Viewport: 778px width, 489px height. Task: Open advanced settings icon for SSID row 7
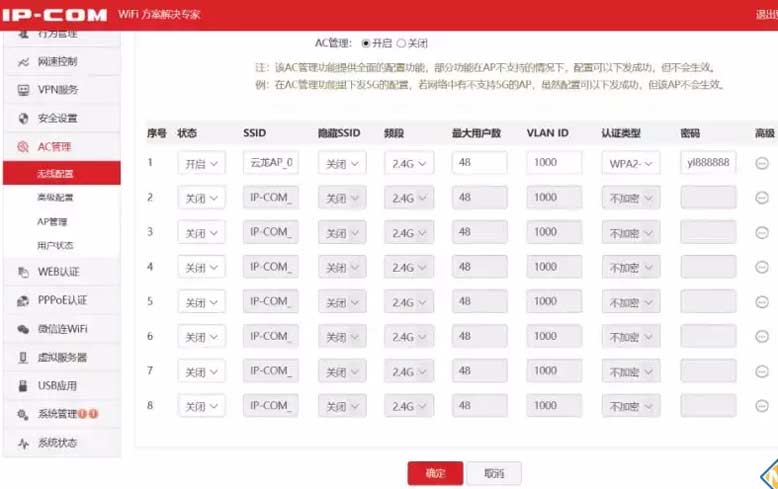pos(762,371)
